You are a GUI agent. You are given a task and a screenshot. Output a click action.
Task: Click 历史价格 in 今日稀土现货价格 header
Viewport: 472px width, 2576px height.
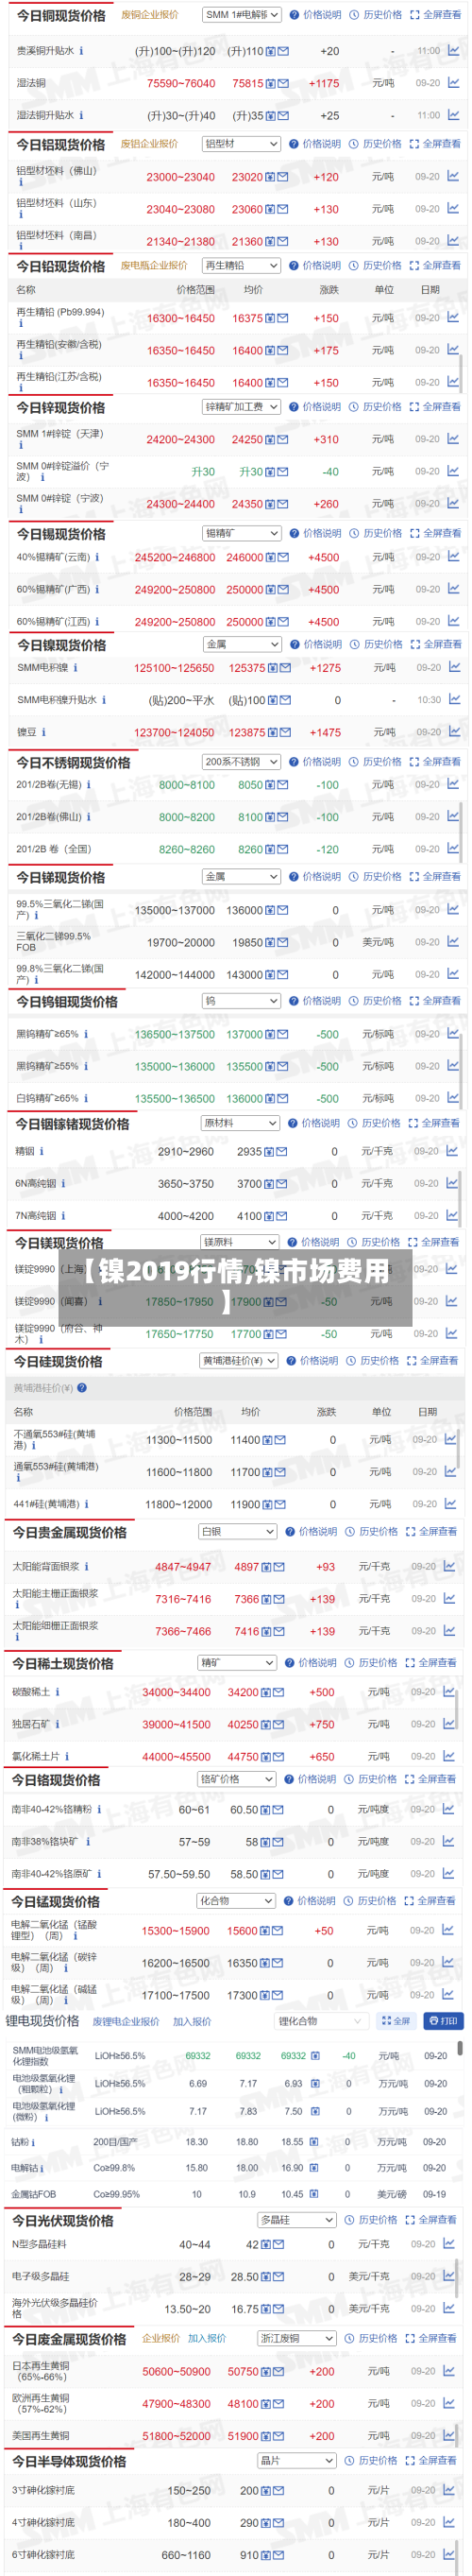point(378,1662)
